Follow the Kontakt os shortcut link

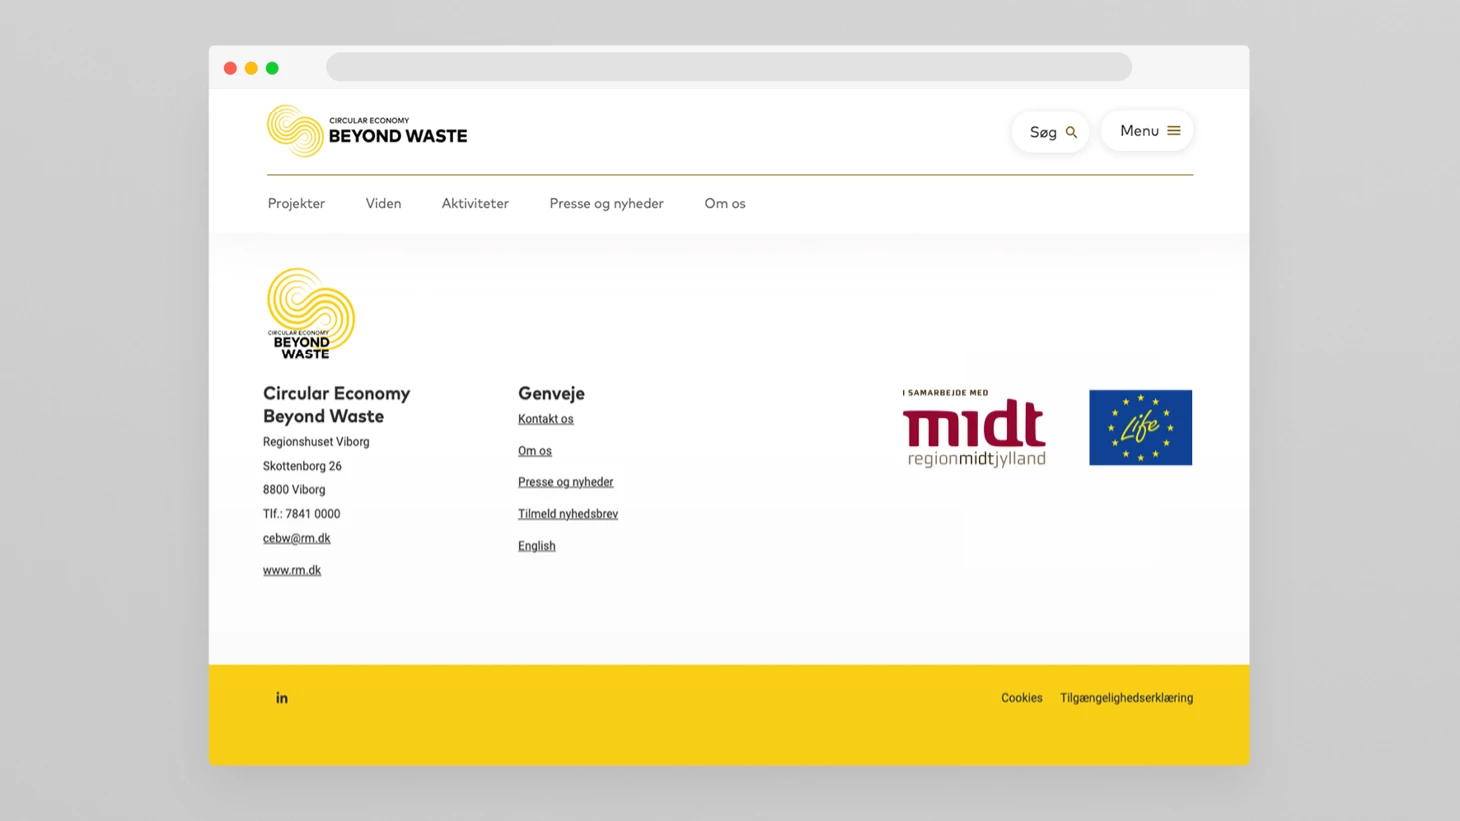[546, 419]
